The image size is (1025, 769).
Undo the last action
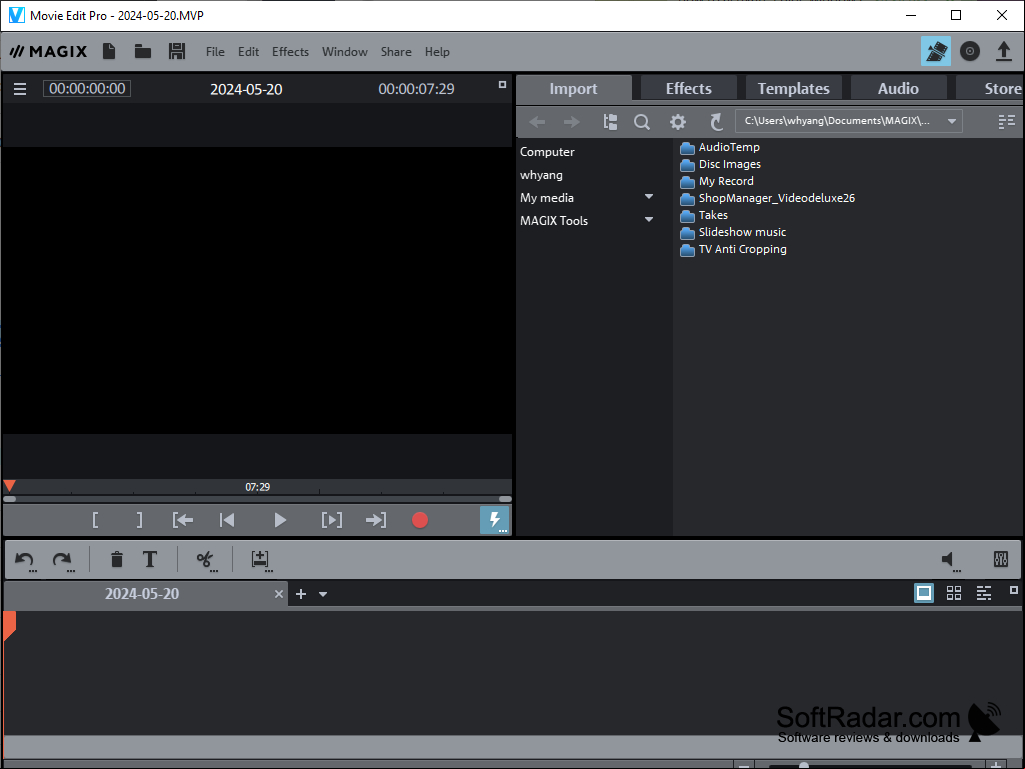(x=25, y=560)
